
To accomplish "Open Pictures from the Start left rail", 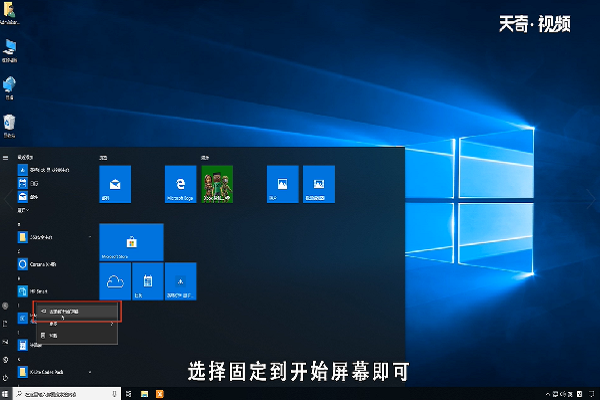I will point(5,341).
